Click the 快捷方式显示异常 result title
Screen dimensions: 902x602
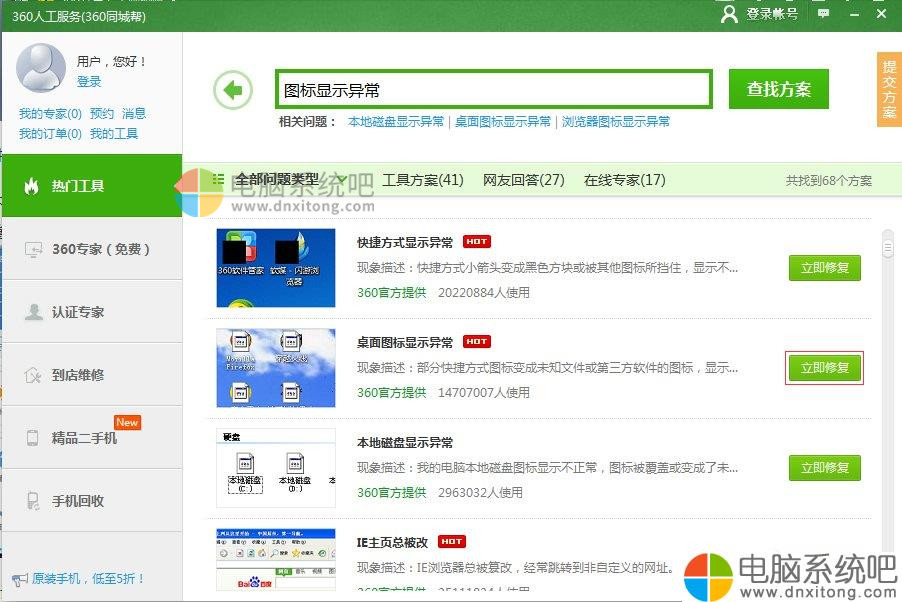[x=405, y=242]
